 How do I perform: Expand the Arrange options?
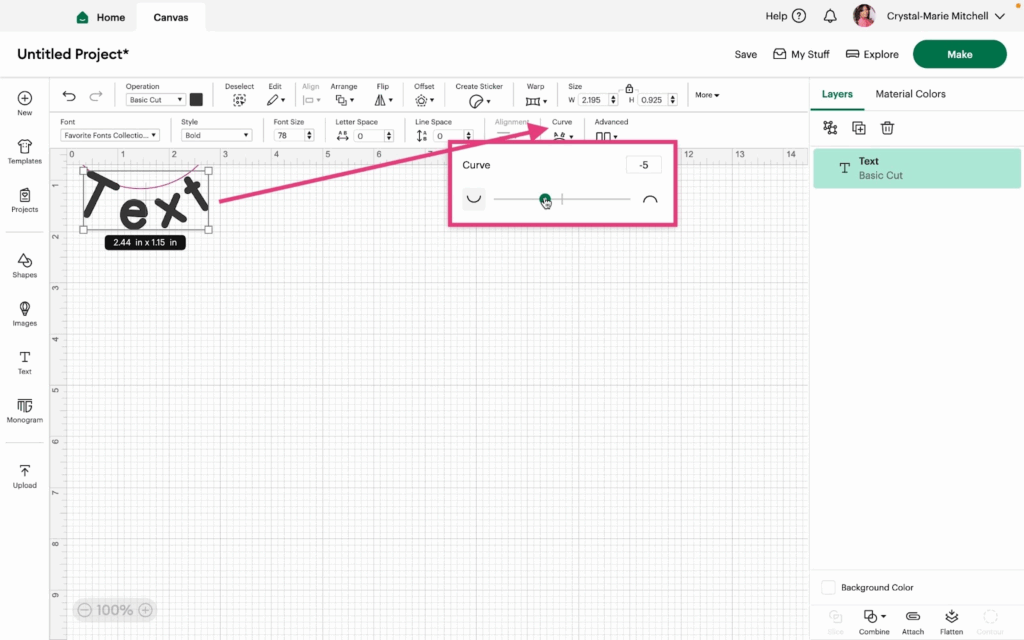(x=344, y=100)
